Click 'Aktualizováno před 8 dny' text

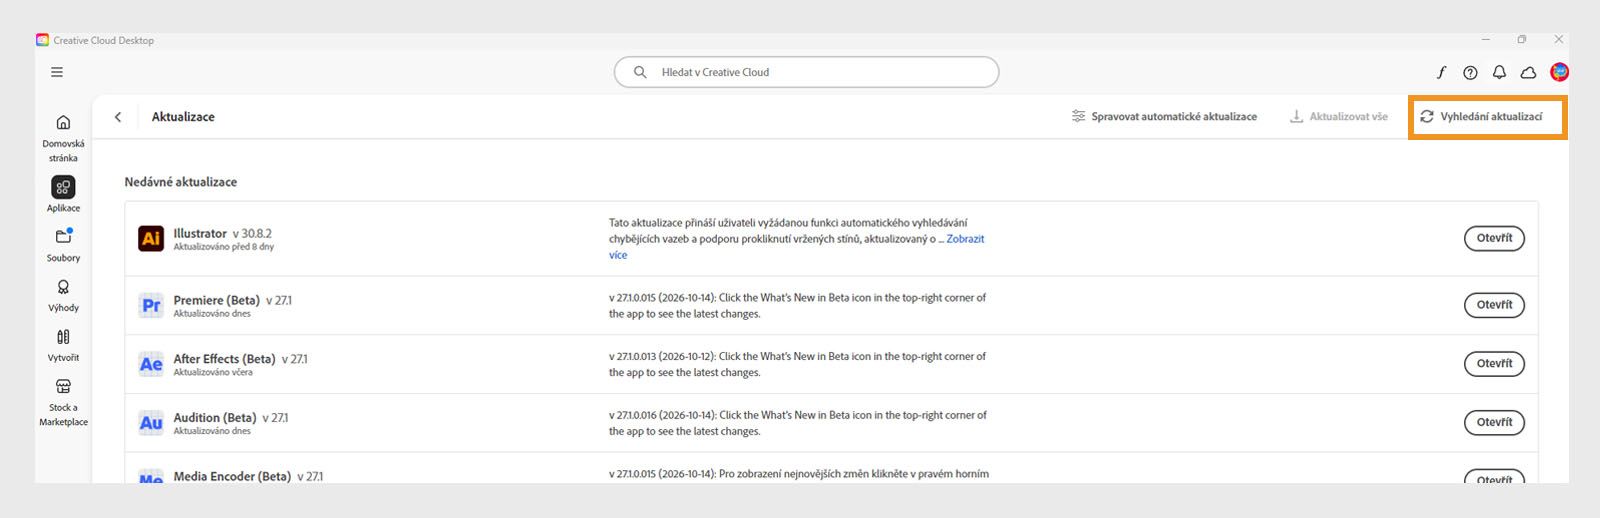click(223, 247)
